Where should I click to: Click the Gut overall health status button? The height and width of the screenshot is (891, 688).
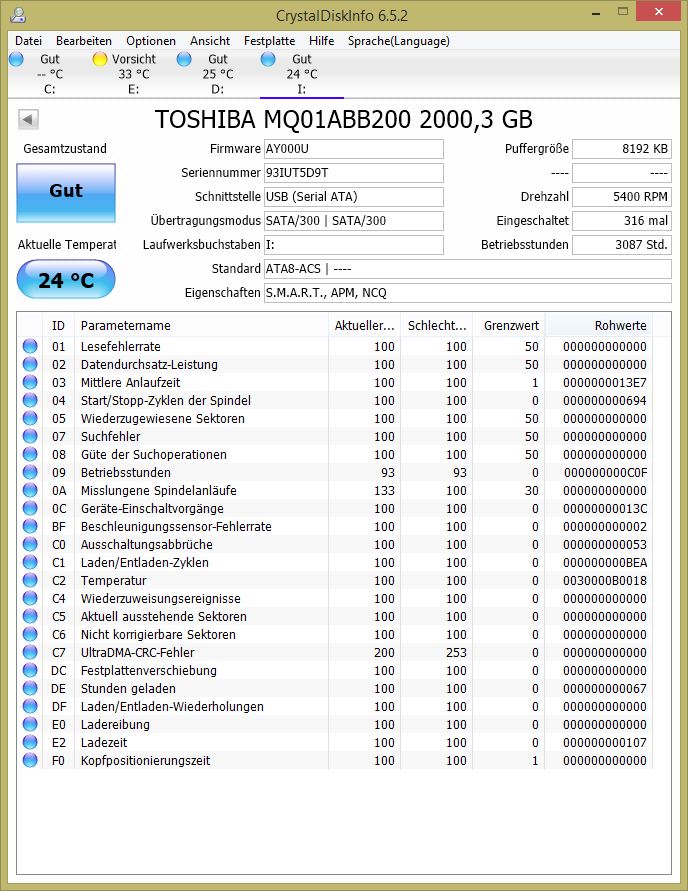pyautogui.click(x=66, y=193)
